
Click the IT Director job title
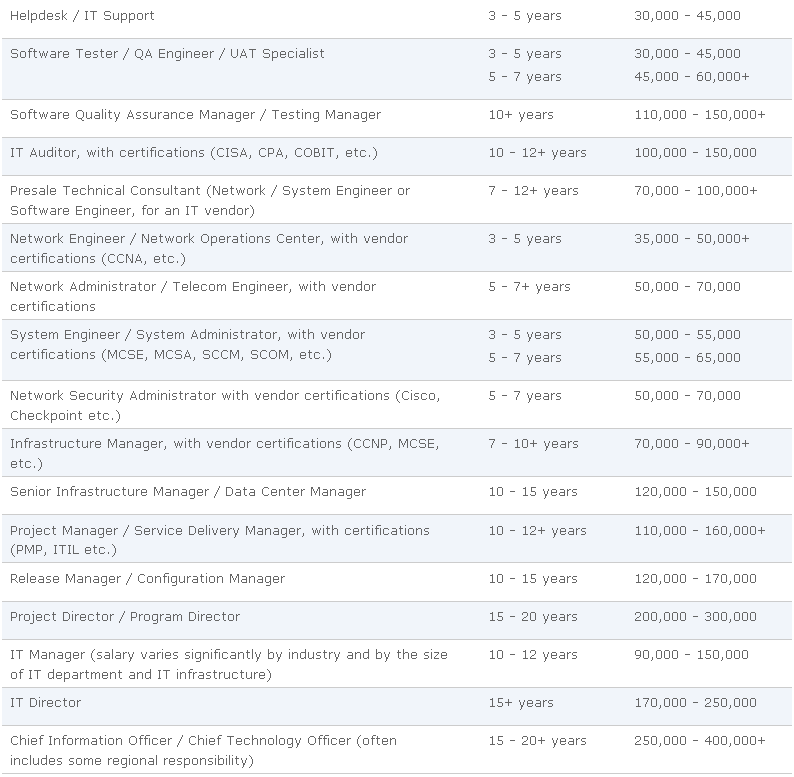click(x=46, y=703)
